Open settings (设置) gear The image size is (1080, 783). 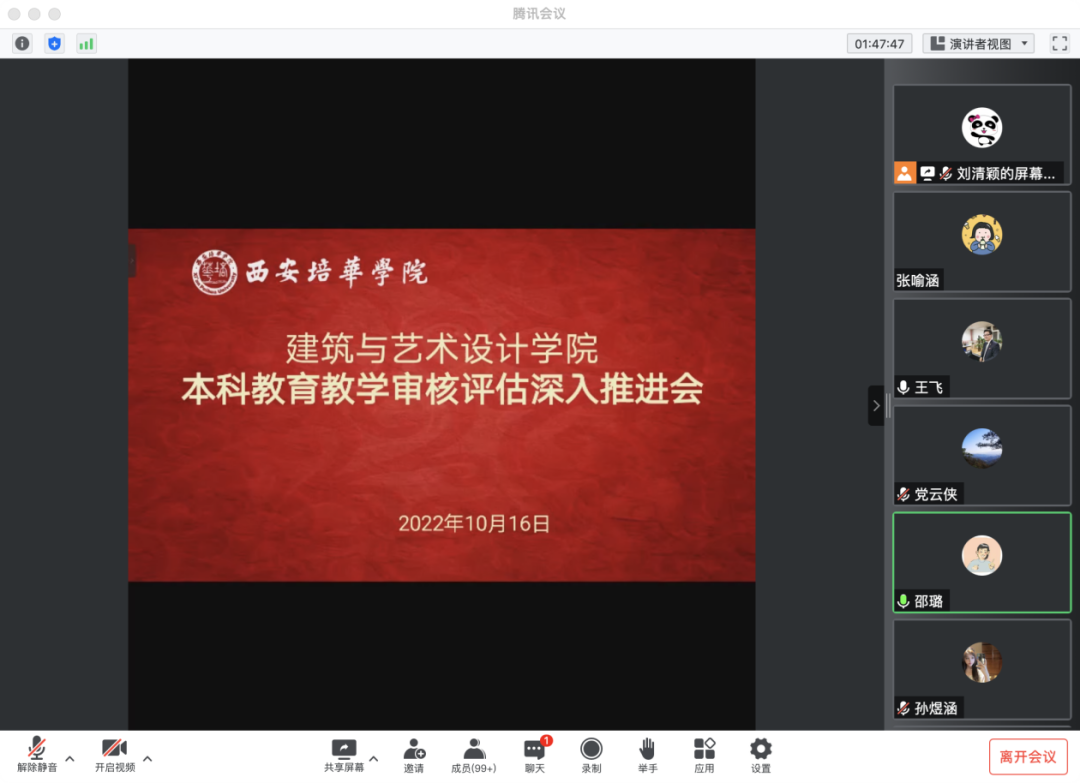coord(761,755)
